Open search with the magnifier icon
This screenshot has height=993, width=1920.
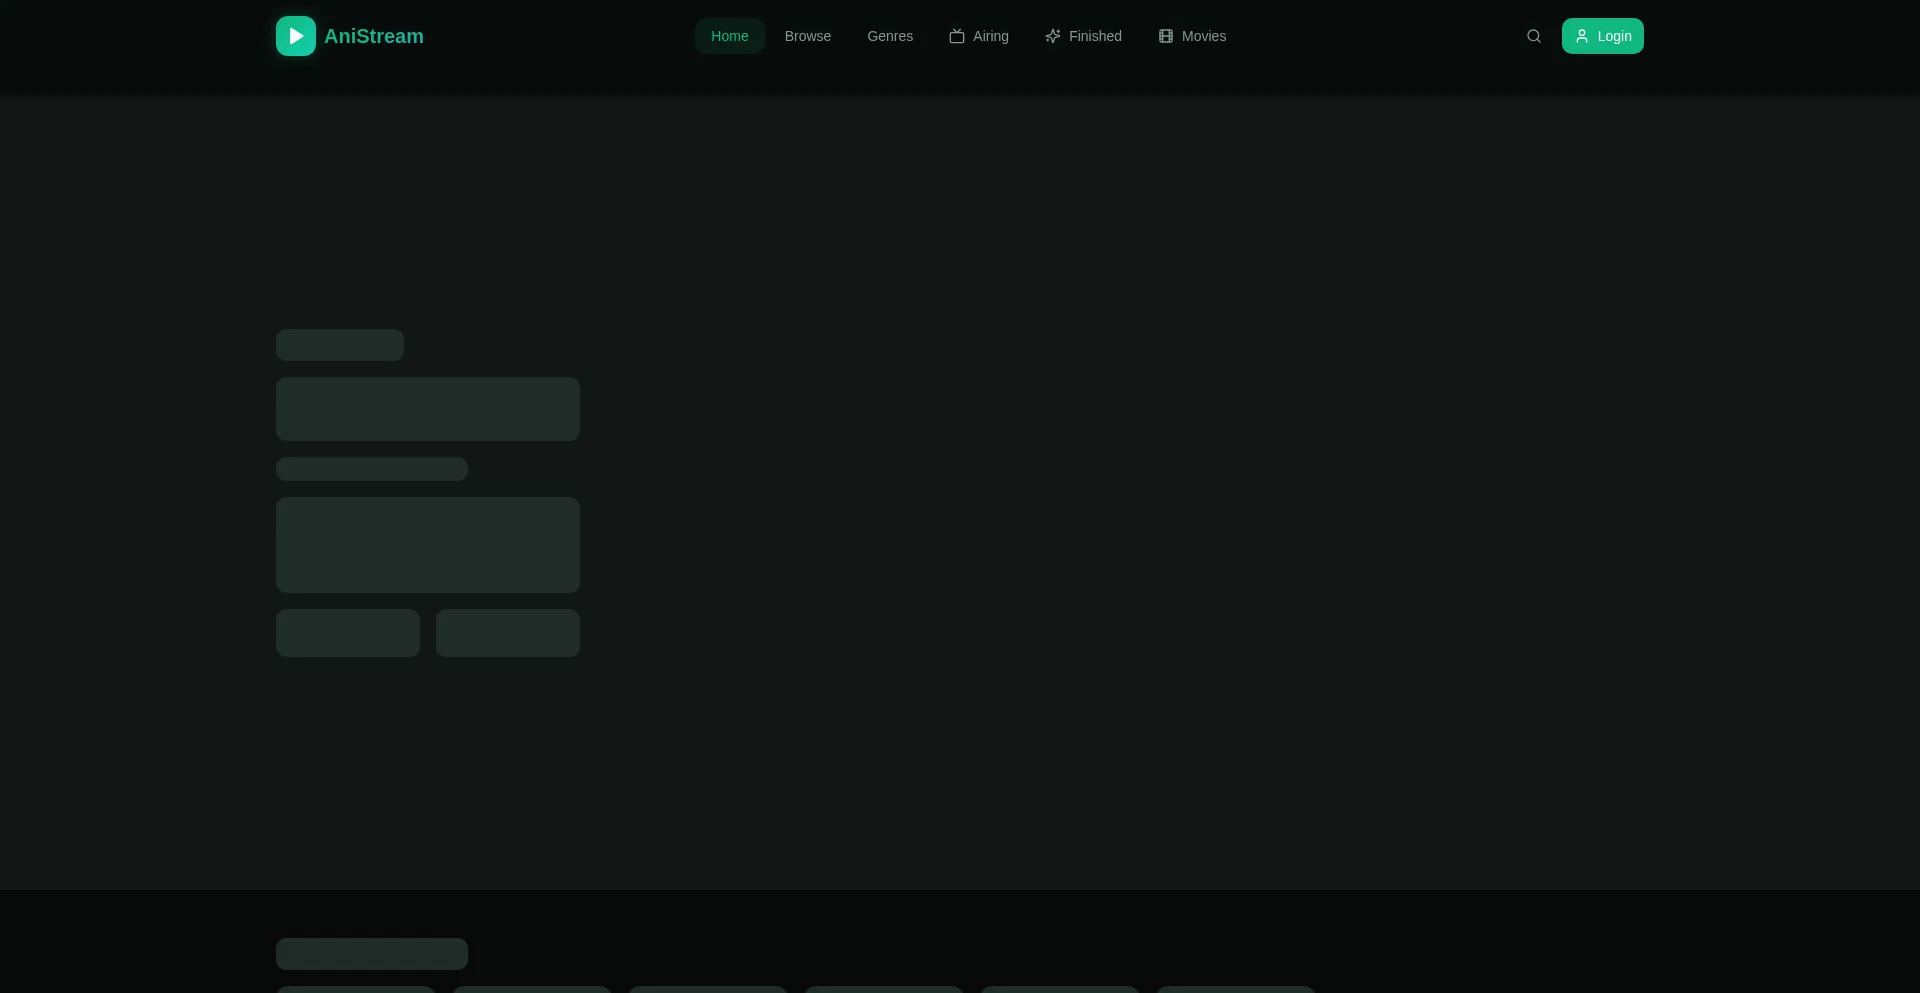click(1533, 36)
